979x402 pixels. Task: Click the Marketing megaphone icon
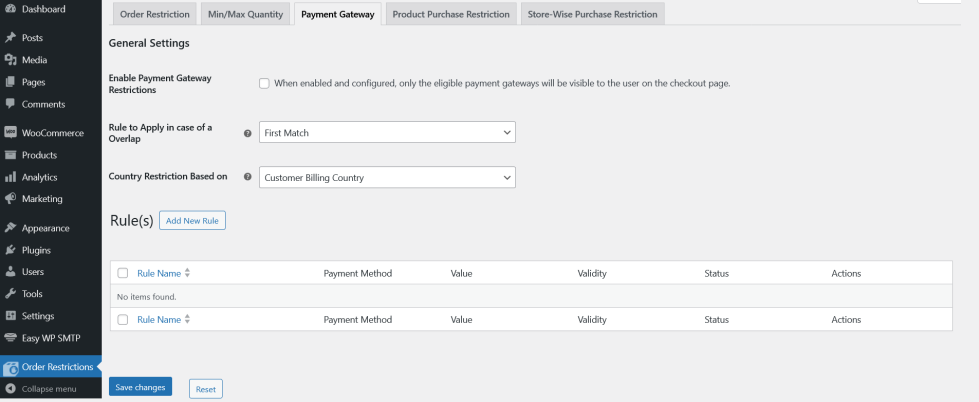(x=10, y=198)
